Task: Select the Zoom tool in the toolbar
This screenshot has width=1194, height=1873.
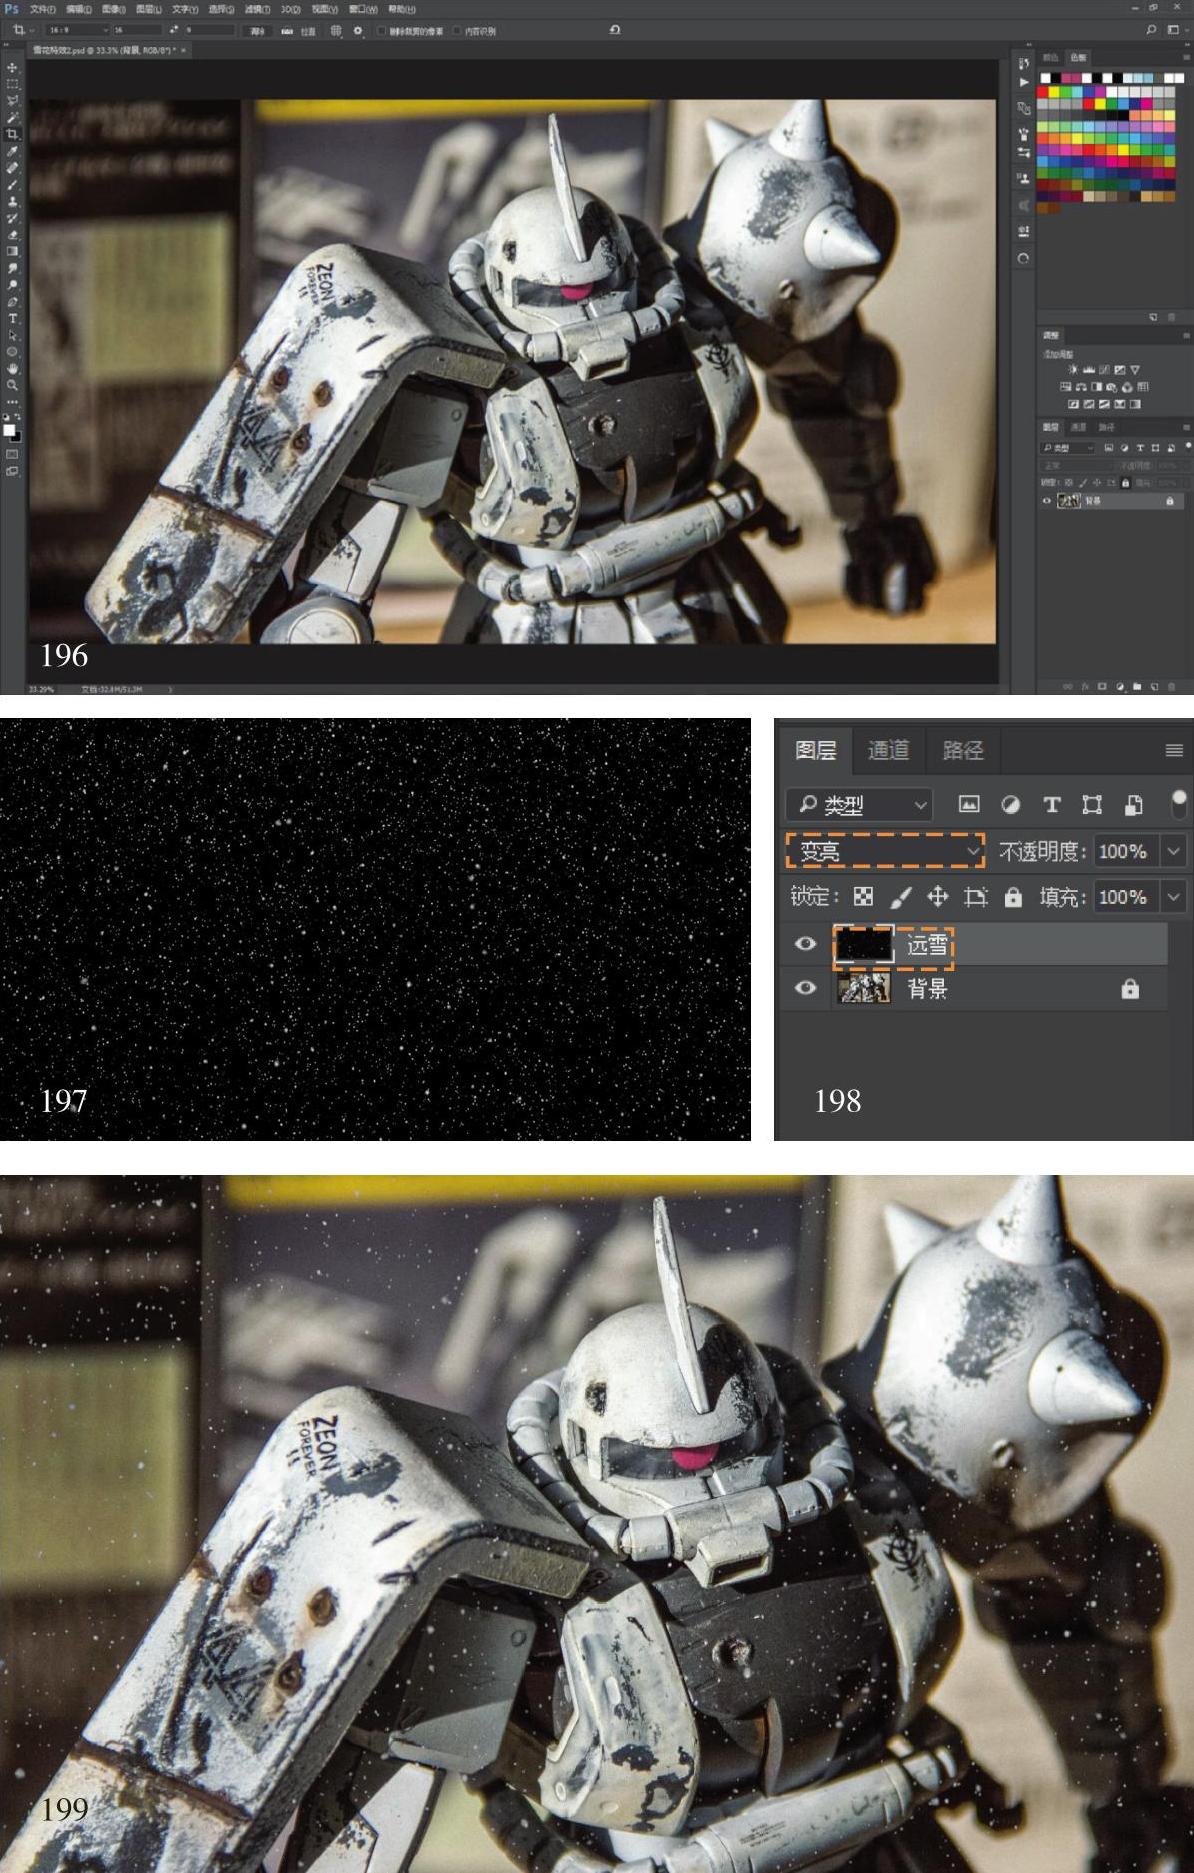Action: coord(12,385)
